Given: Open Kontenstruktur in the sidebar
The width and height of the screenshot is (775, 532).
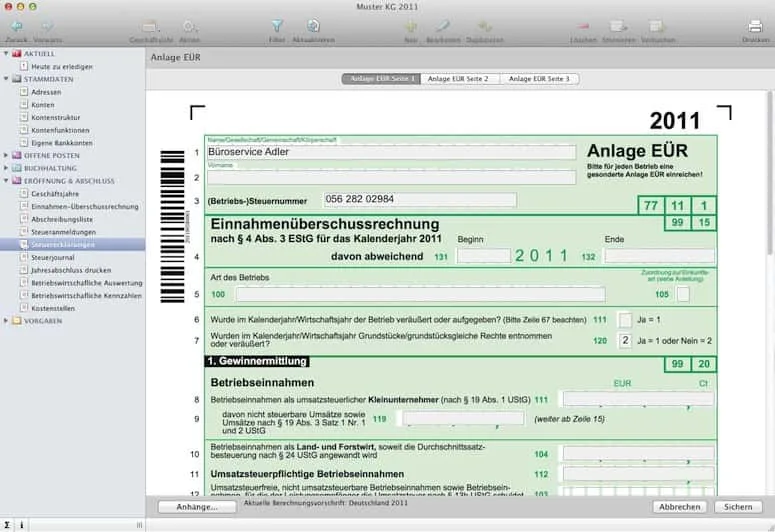Looking at the screenshot, I should click(x=55, y=118).
